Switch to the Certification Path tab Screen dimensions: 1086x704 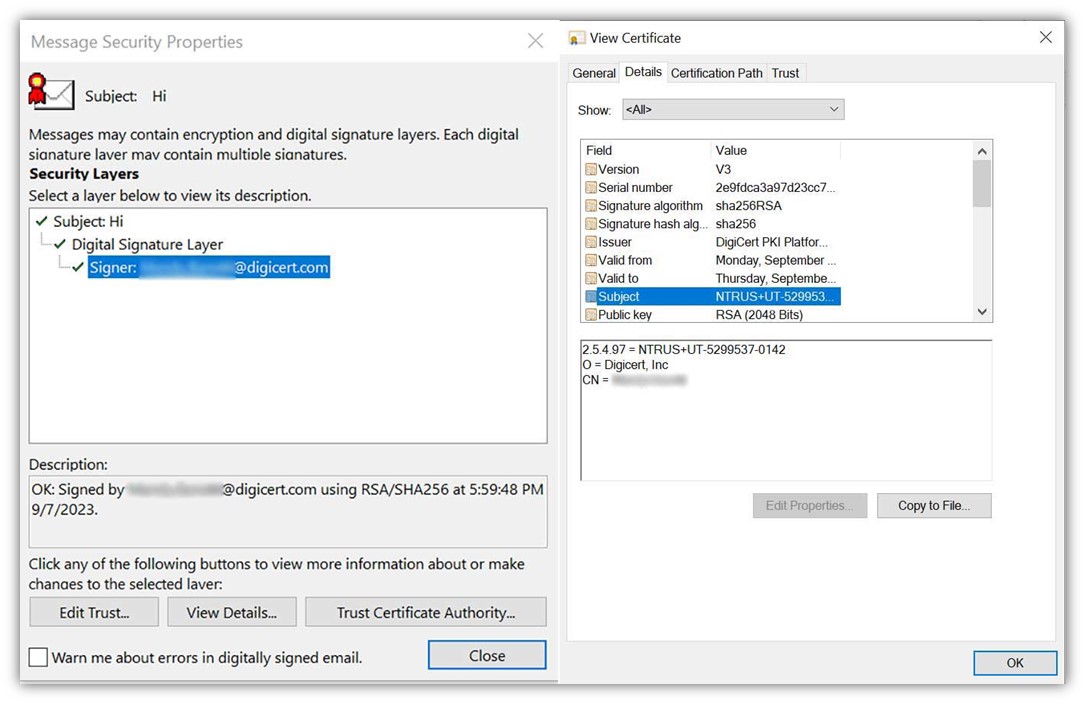(x=716, y=72)
